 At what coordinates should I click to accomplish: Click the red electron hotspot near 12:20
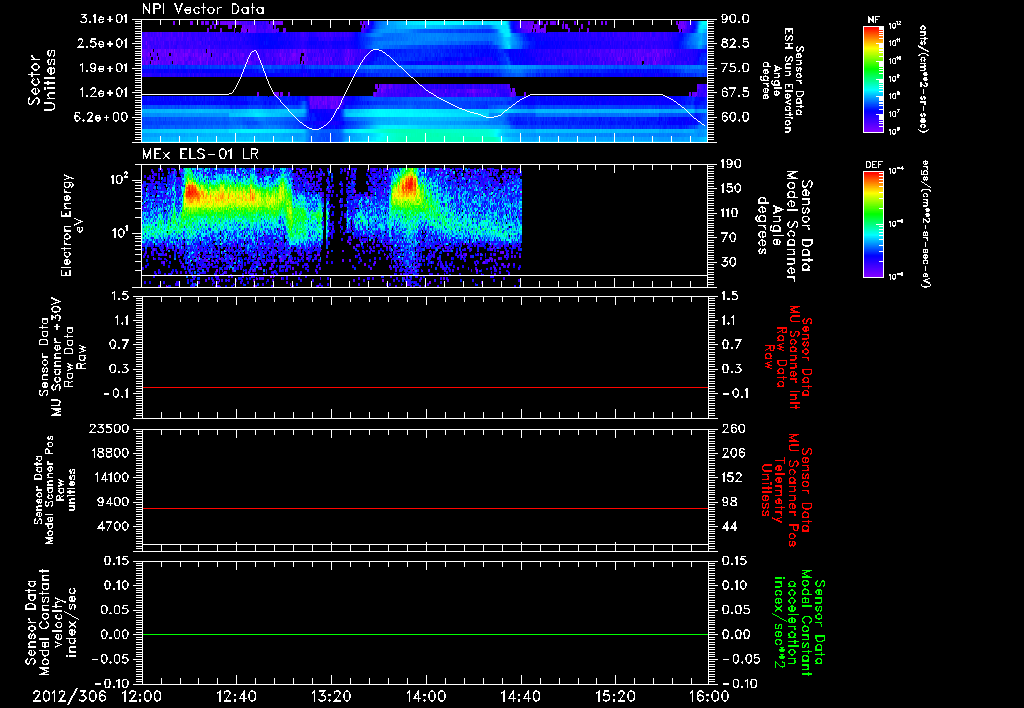tap(193, 193)
